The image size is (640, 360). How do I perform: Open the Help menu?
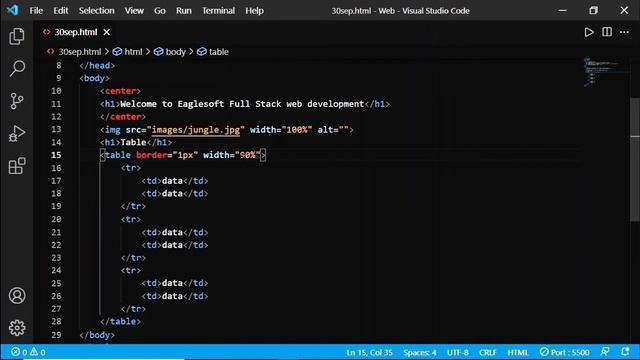tap(254, 11)
